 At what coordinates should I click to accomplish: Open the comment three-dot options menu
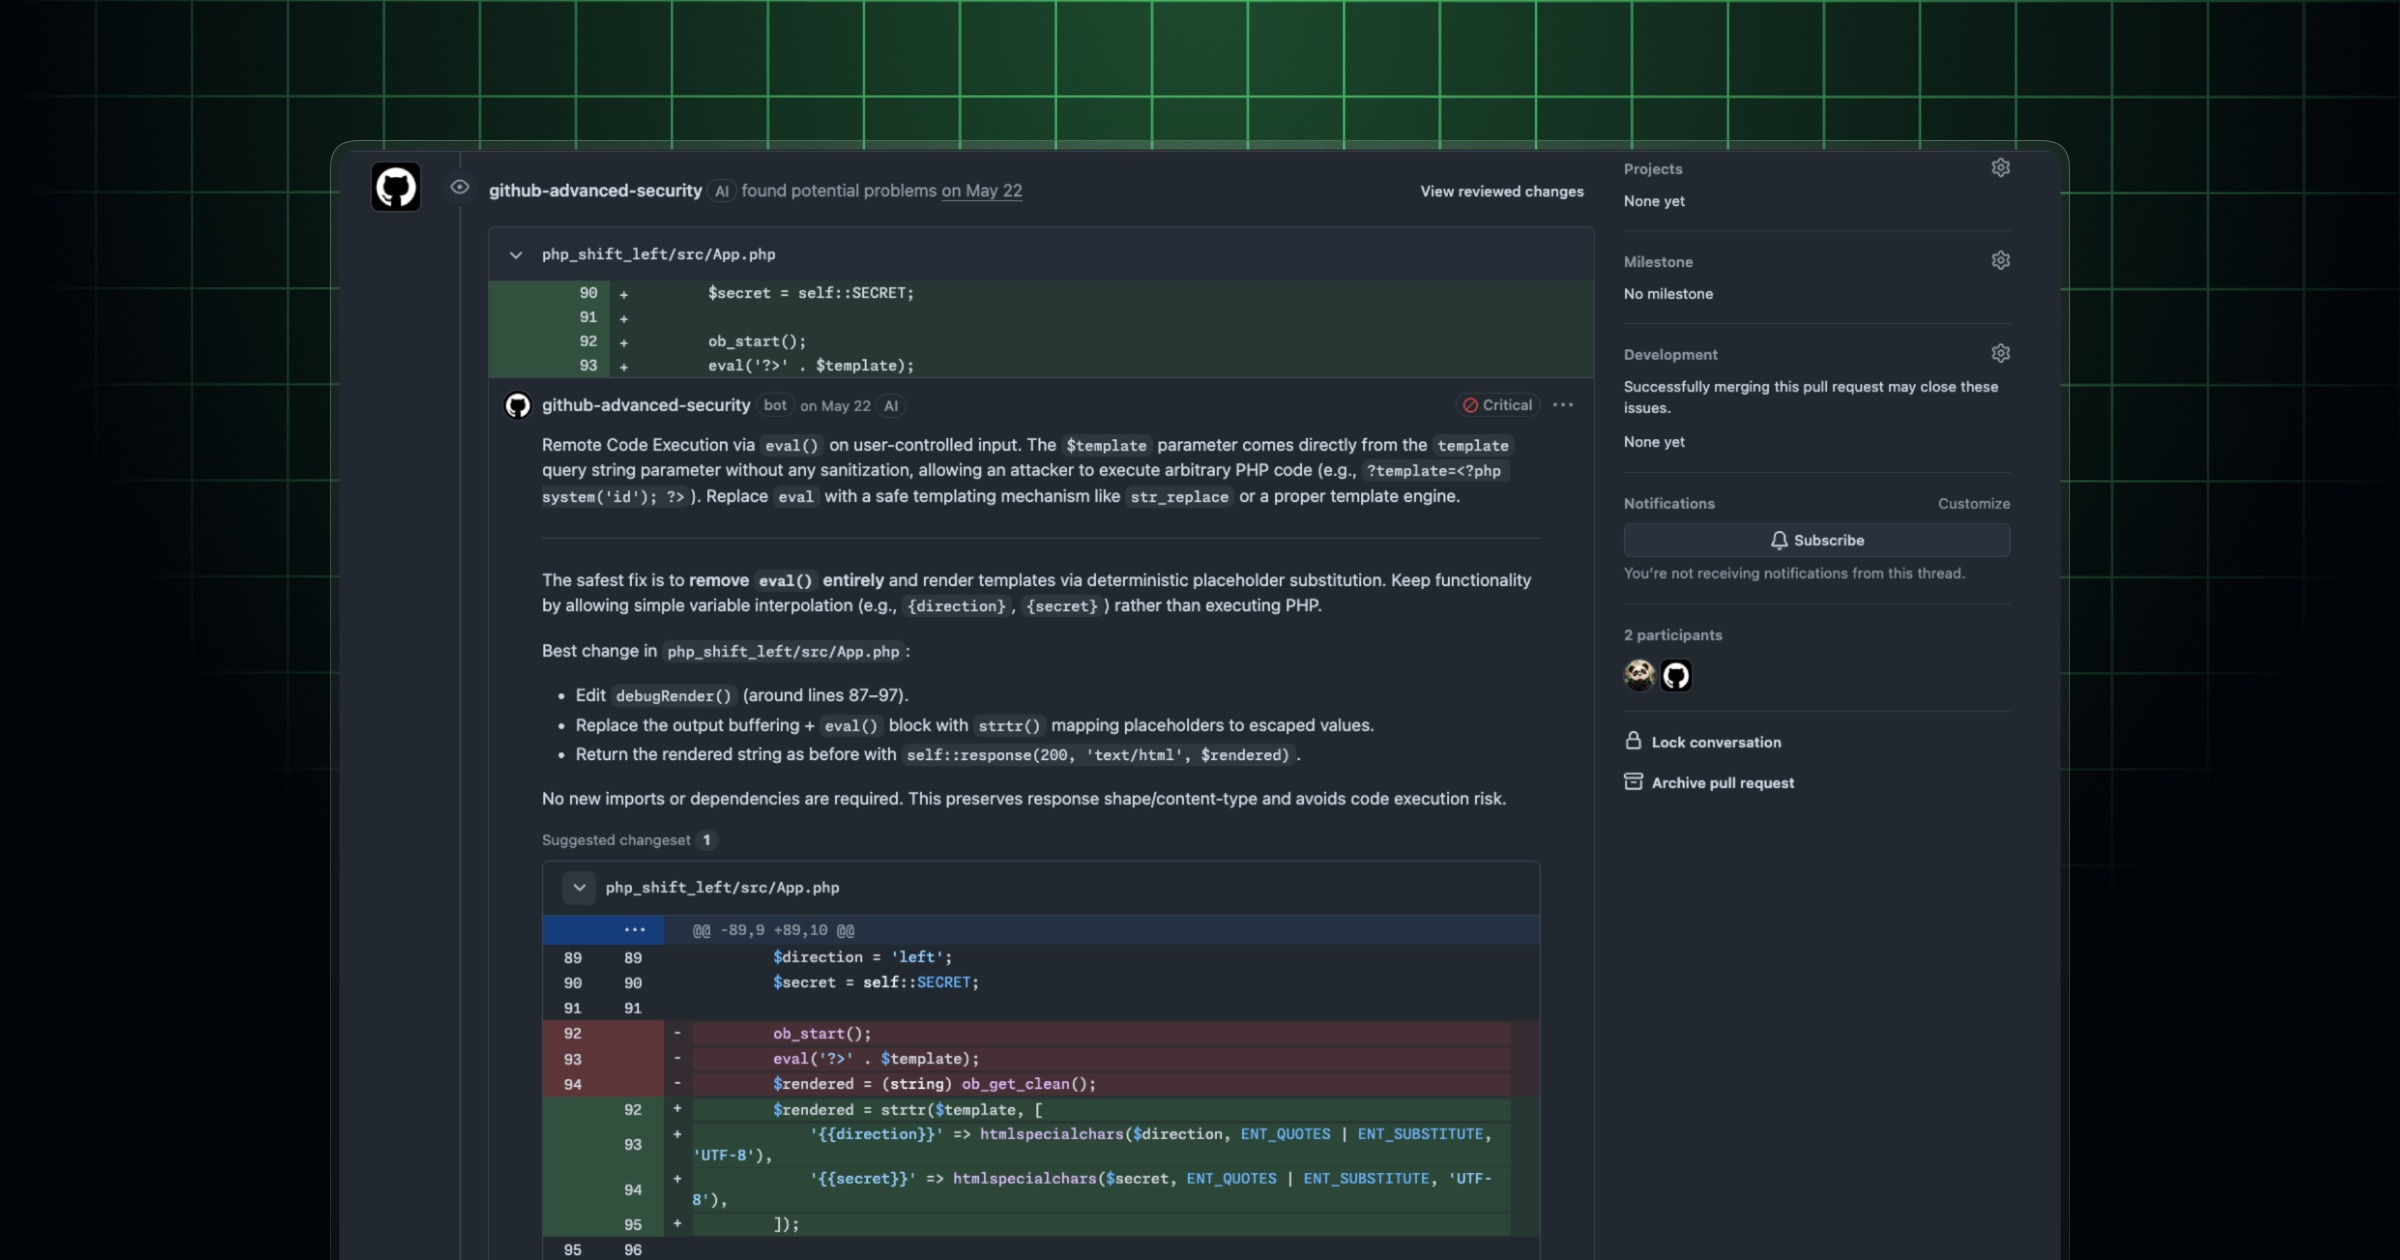(1563, 405)
